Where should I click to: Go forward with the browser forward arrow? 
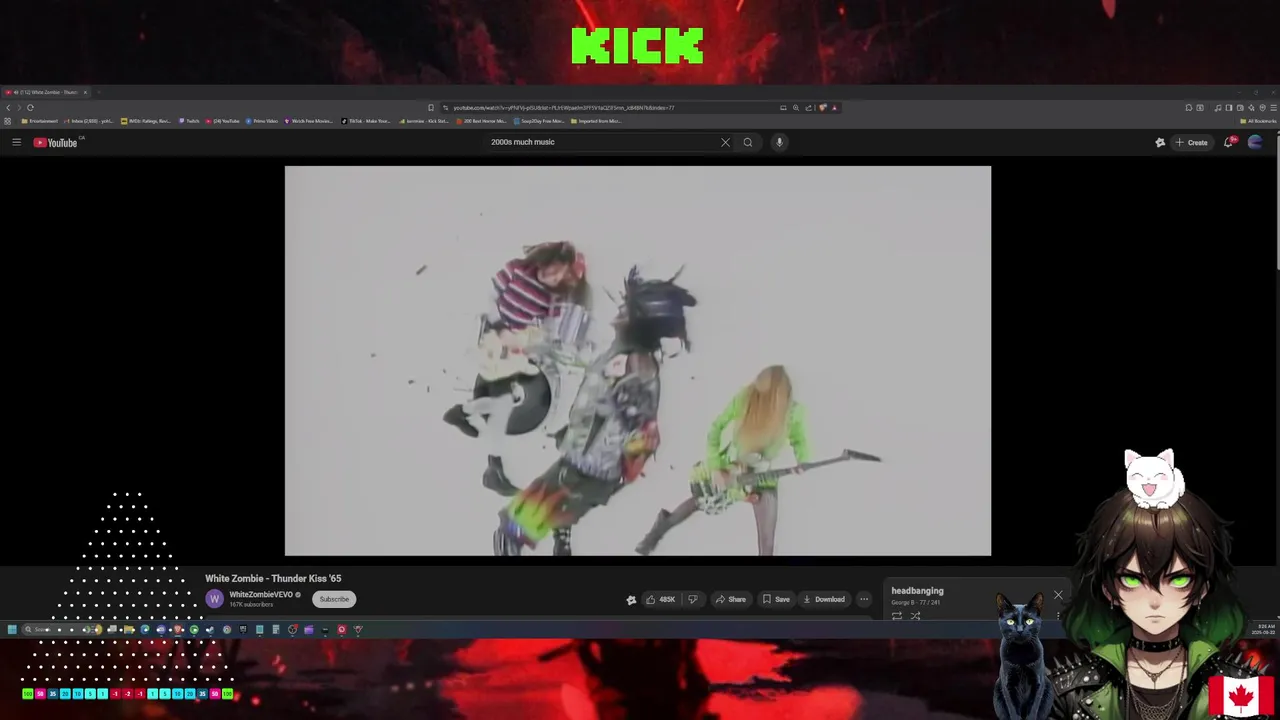point(19,107)
